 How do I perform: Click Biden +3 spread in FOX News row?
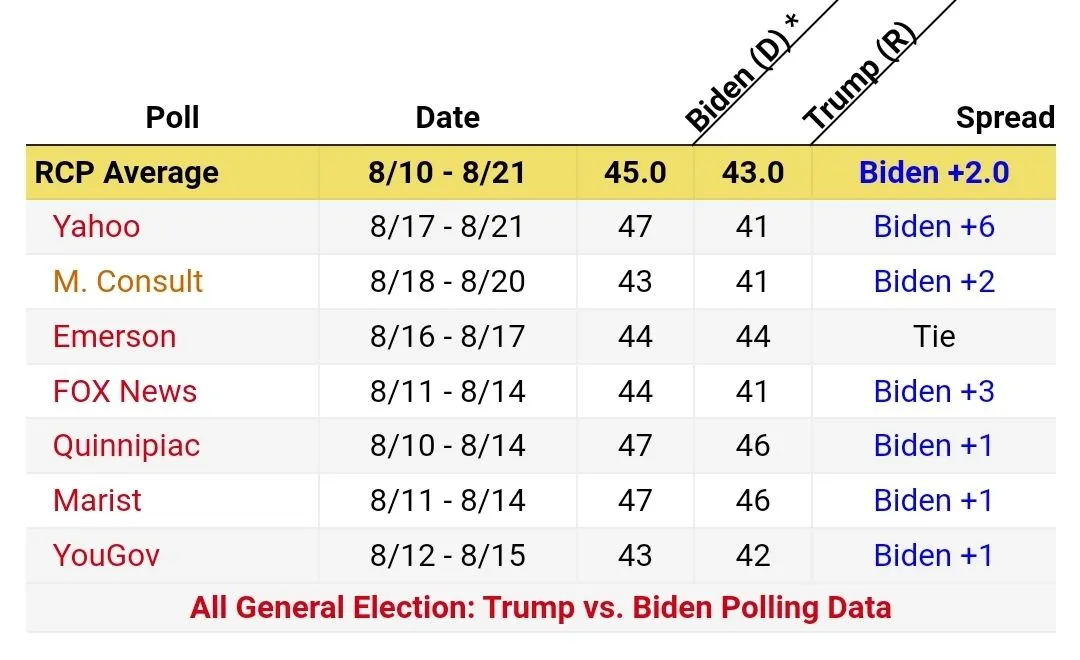tap(934, 391)
